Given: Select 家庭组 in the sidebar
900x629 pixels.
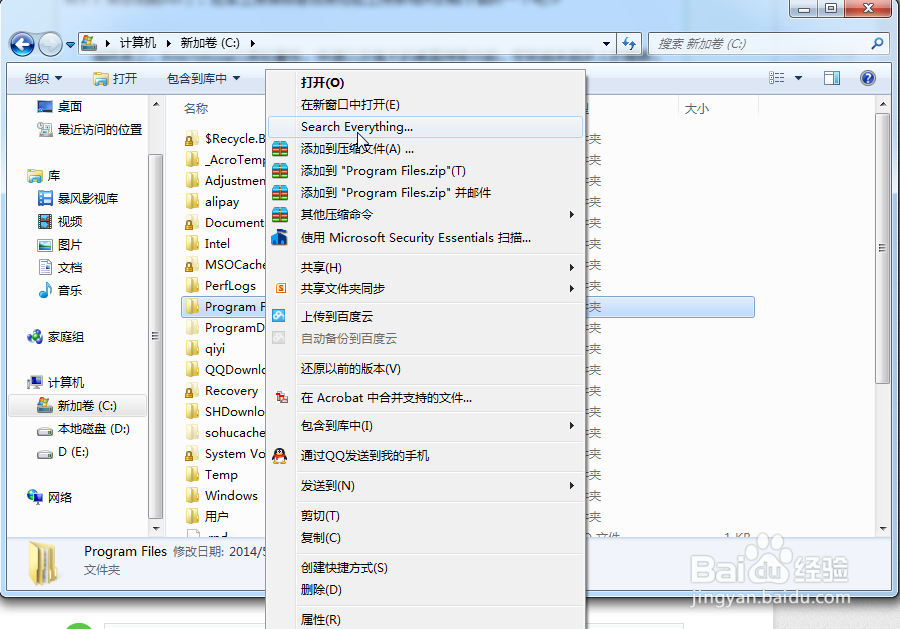Looking at the screenshot, I should pyautogui.click(x=55, y=337).
